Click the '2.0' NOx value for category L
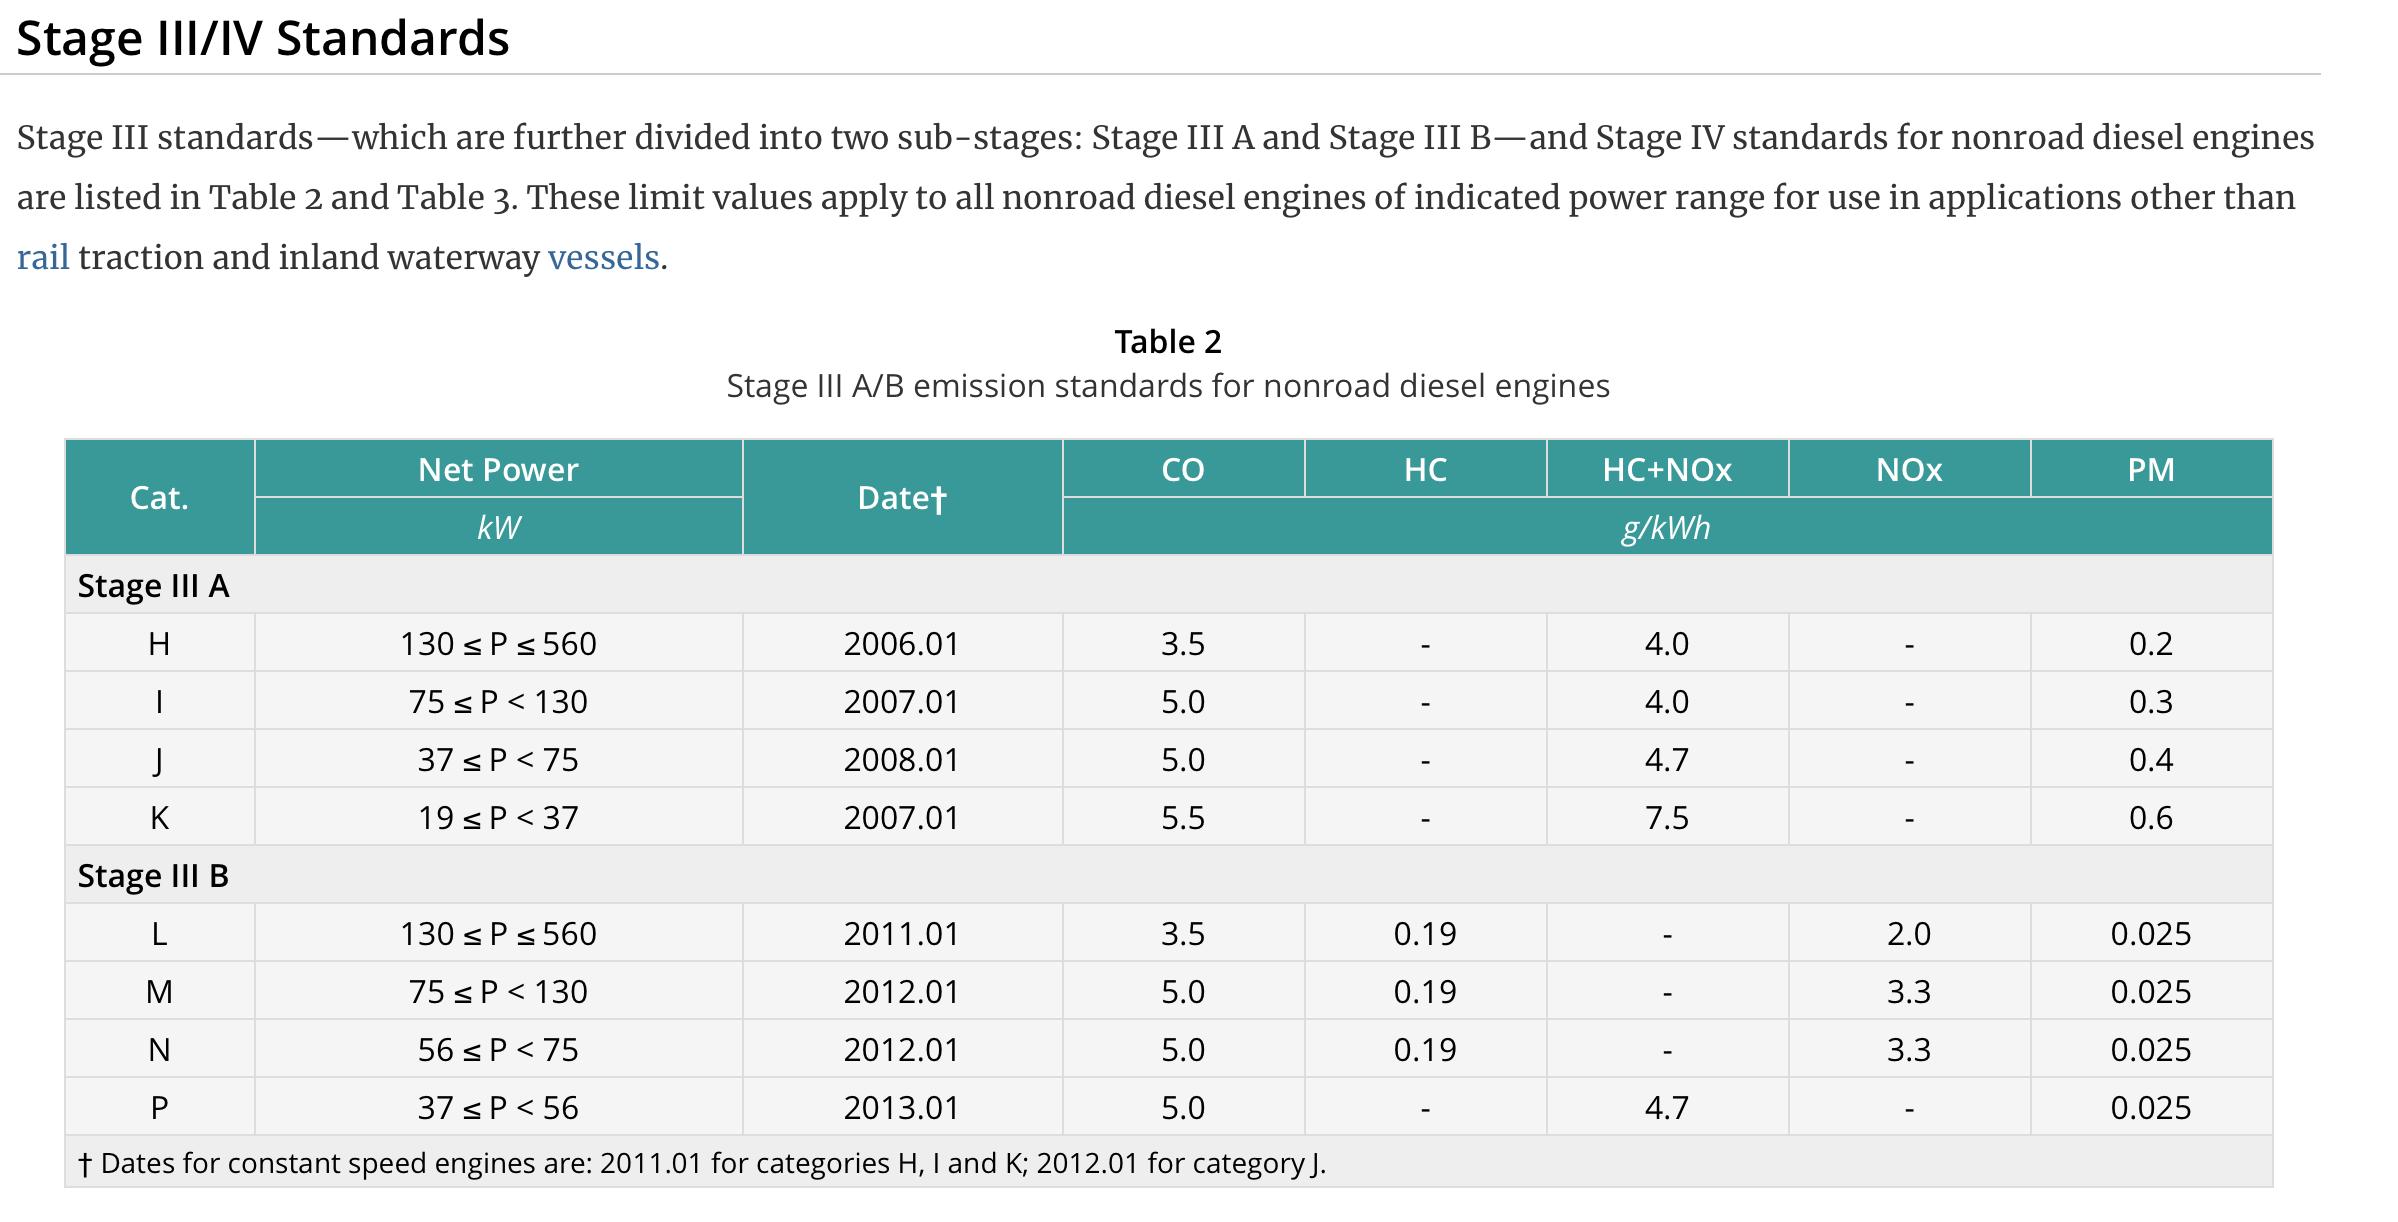The image size is (2398, 1222). pos(1908,933)
